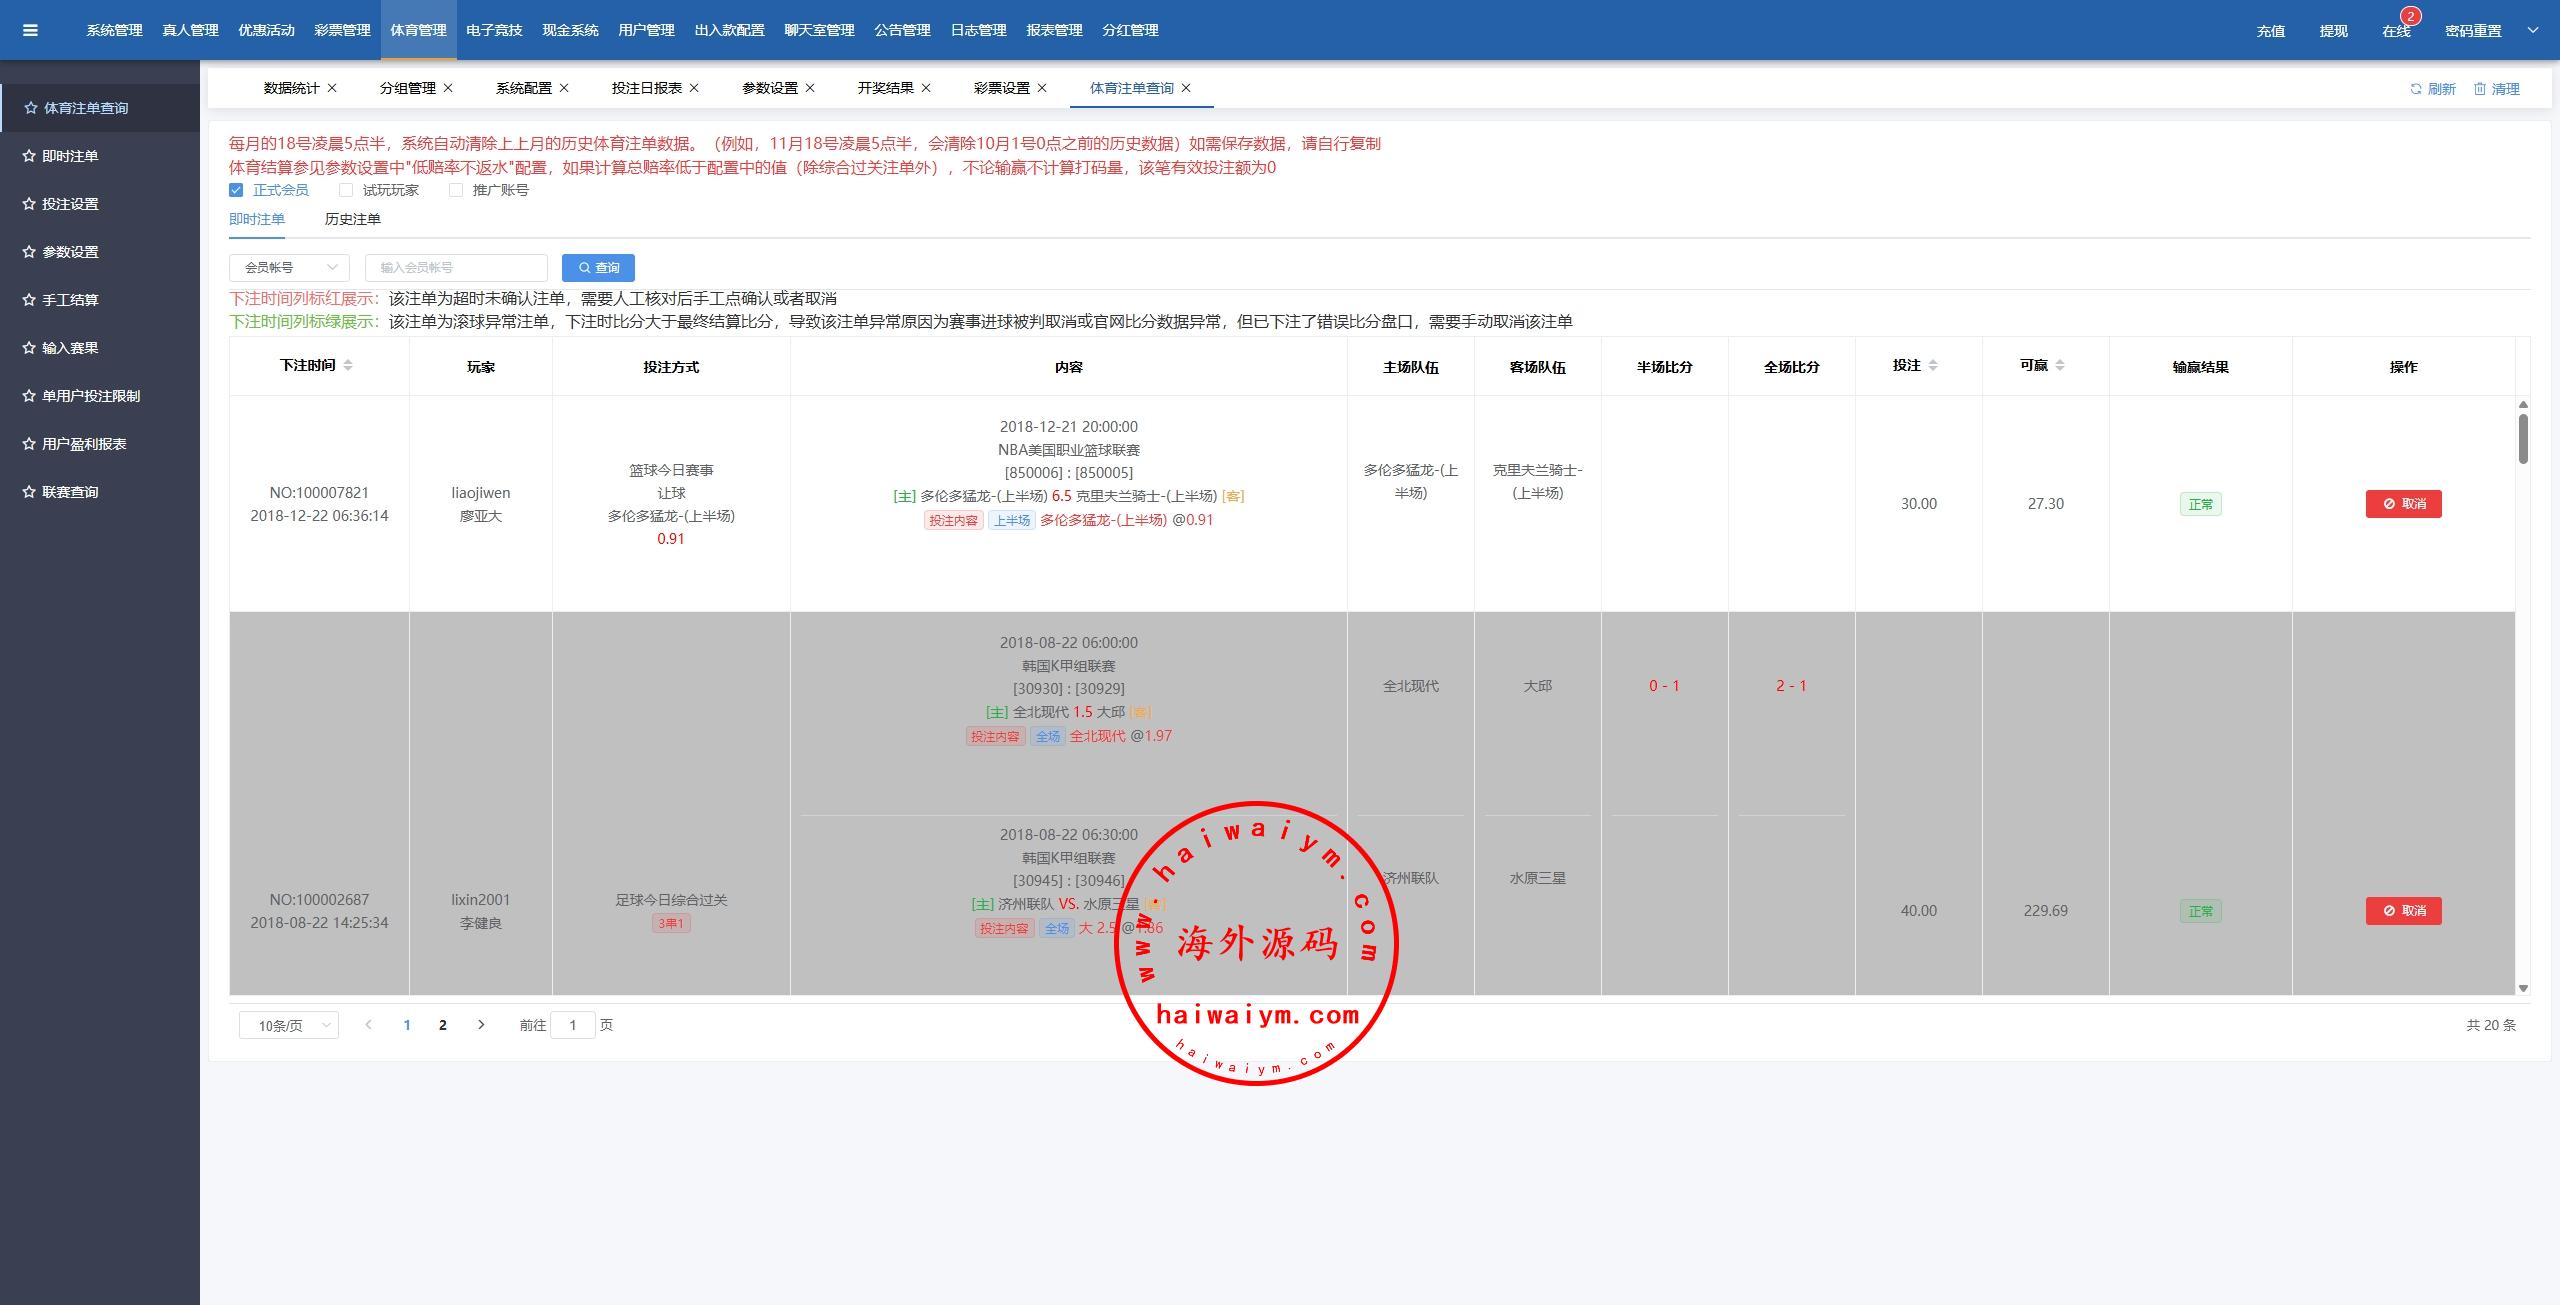
Task: Close the 数据统计 tab
Action: click(x=332, y=88)
